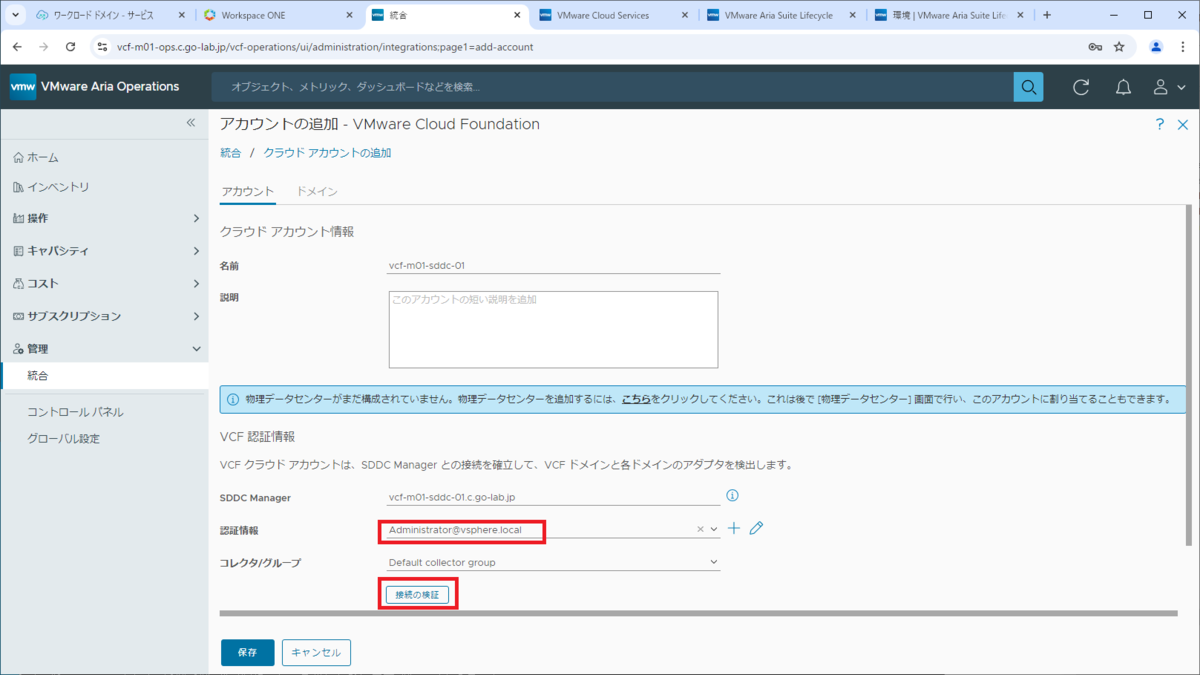Close the Workspace ONE browser tab
This screenshot has height=675, width=1200.
[349, 15]
